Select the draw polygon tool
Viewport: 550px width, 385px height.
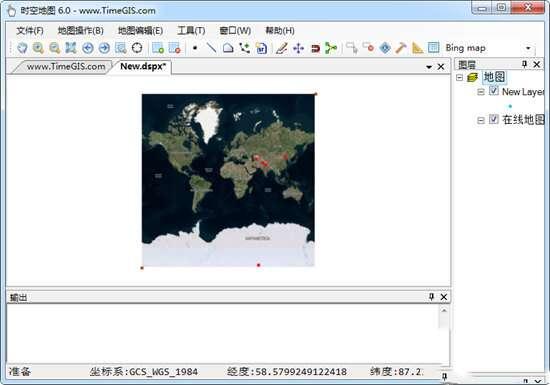pos(228,48)
